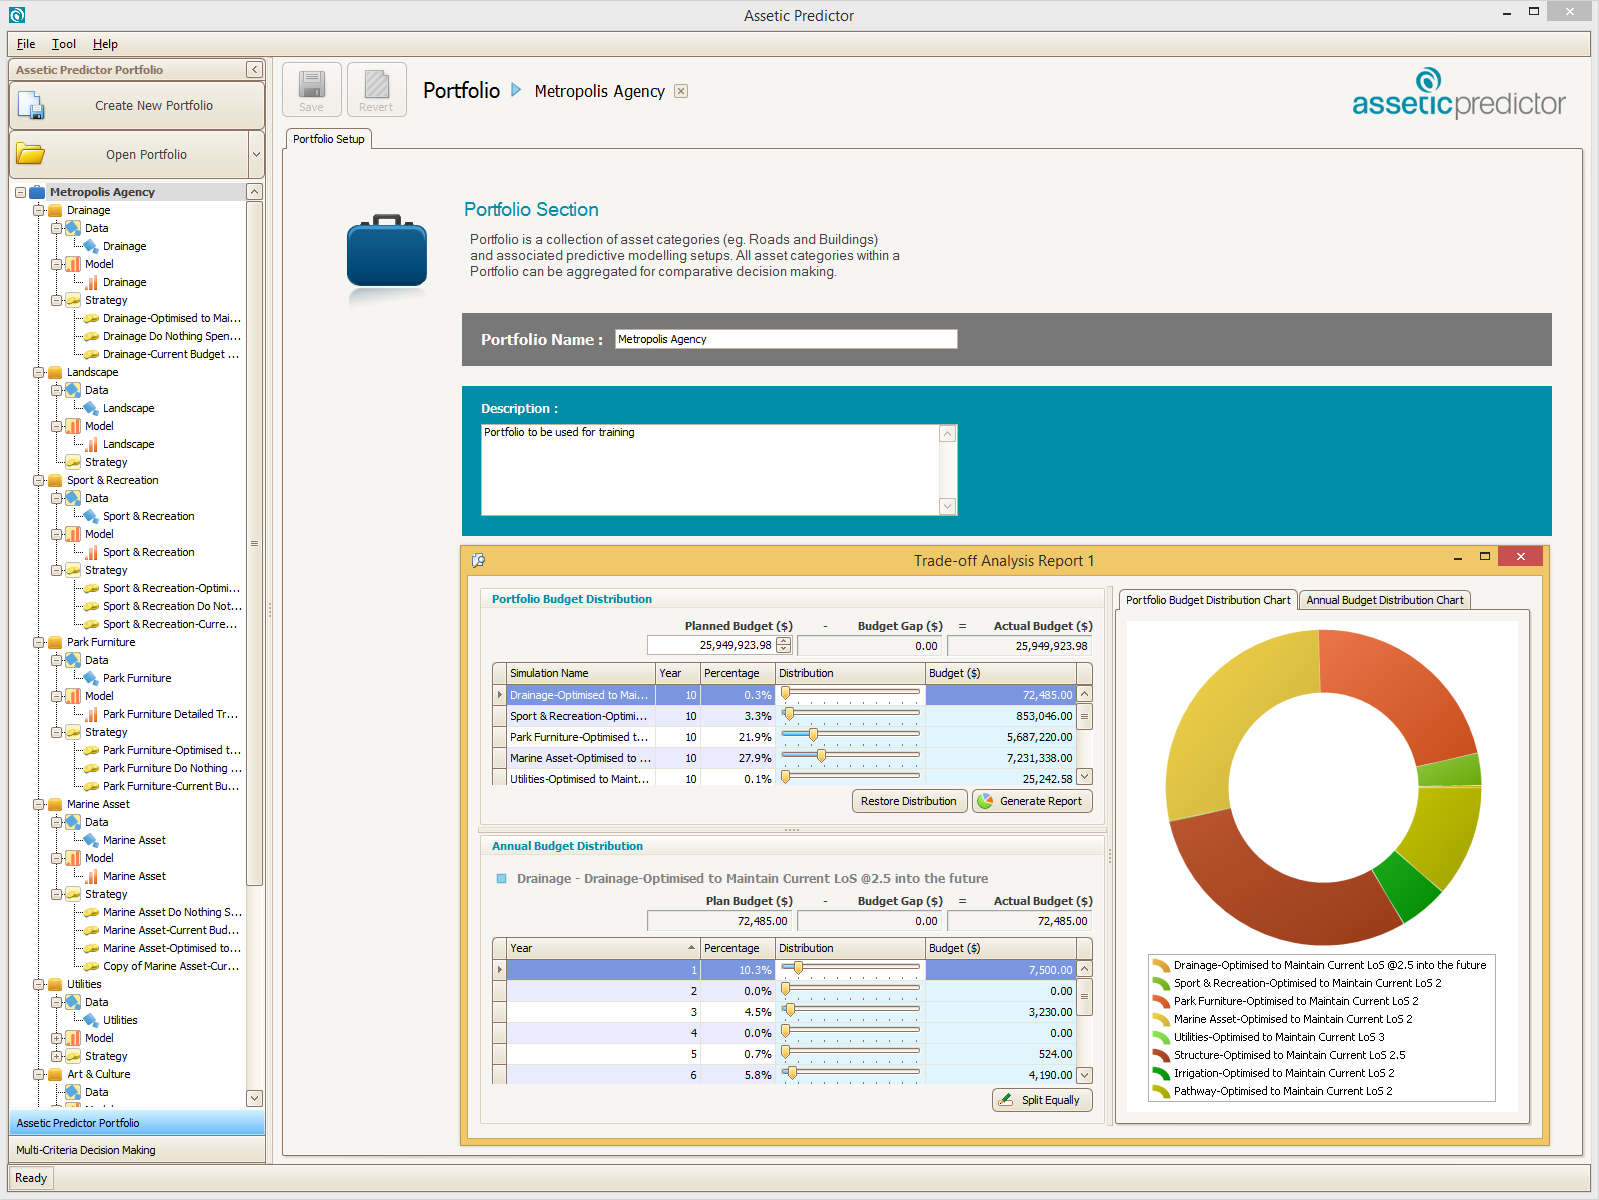Switch to Annual Budget Distribution Chart tab
Image resolution: width=1599 pixels, height=1200 pixels.
tap(1384, 600)
